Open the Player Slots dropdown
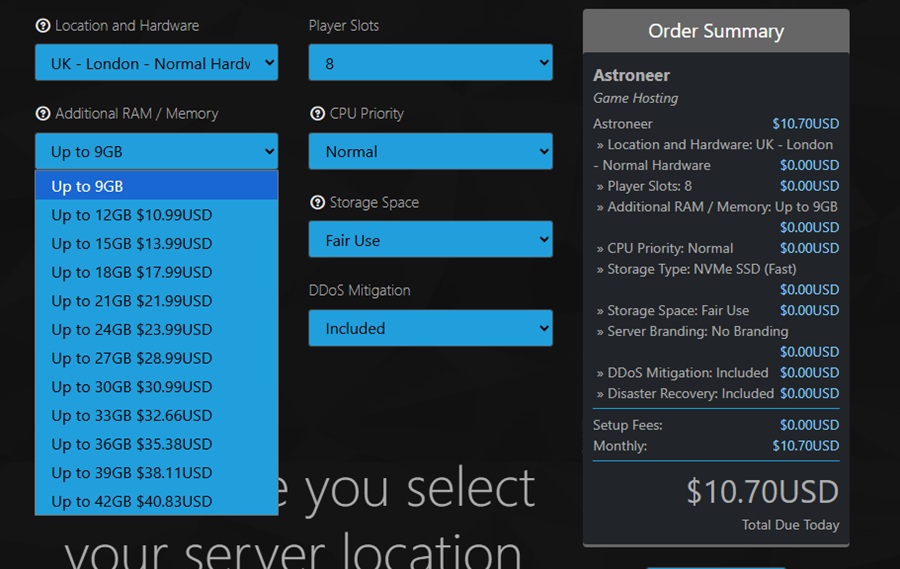Image resolution: width=900 pixels, height=569 pixels. (430, 63)
